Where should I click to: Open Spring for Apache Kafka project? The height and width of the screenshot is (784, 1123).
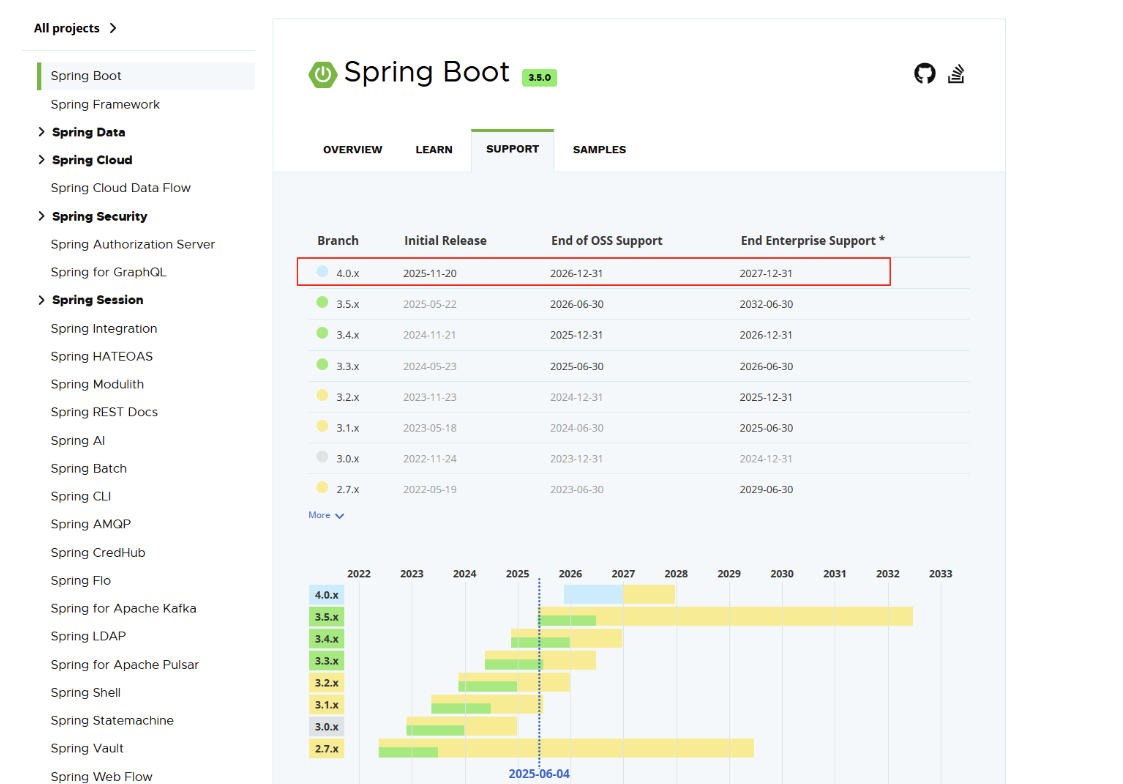(124, 609)
